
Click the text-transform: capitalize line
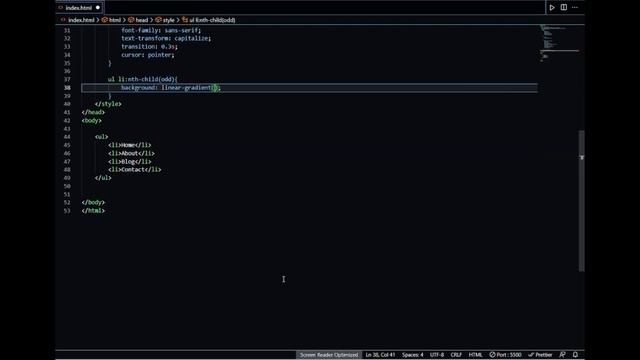(x=166, y=38)
